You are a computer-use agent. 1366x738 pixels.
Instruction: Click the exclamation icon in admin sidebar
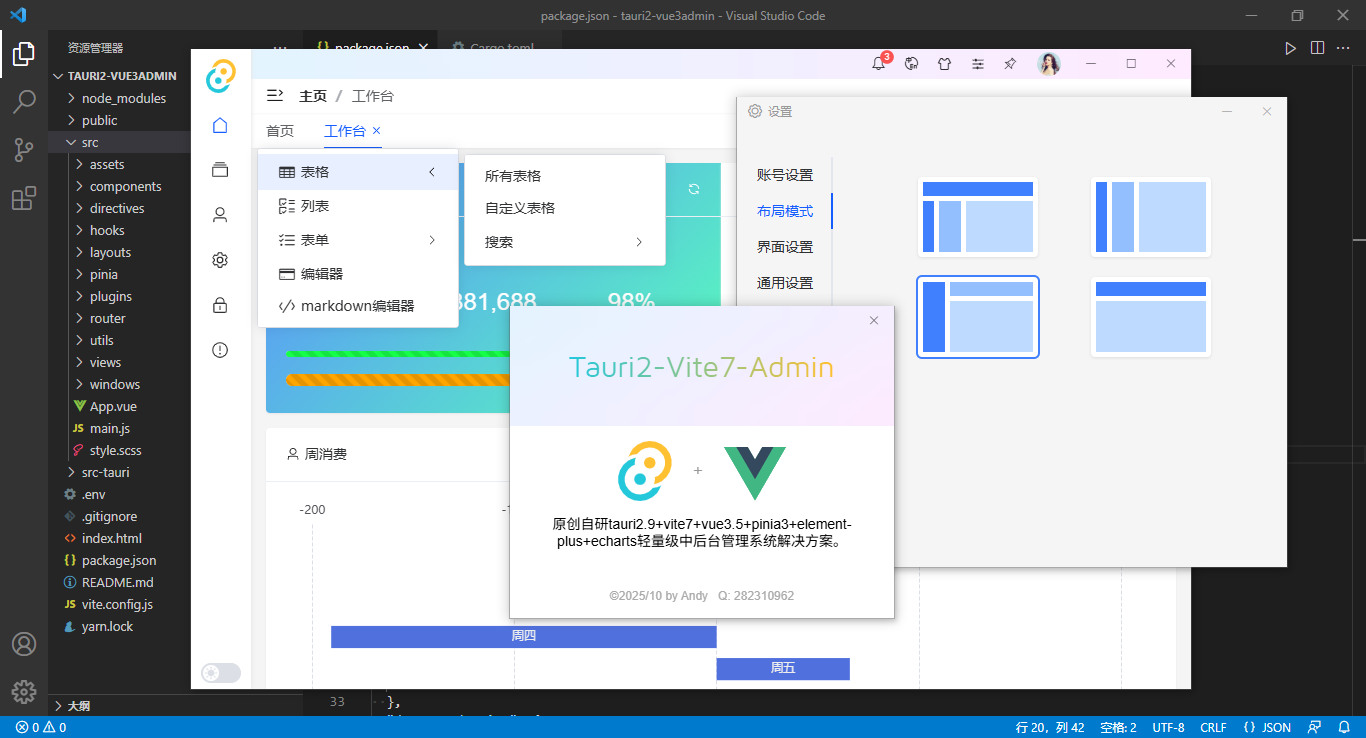pyautogui.click(x=220, y=350)
